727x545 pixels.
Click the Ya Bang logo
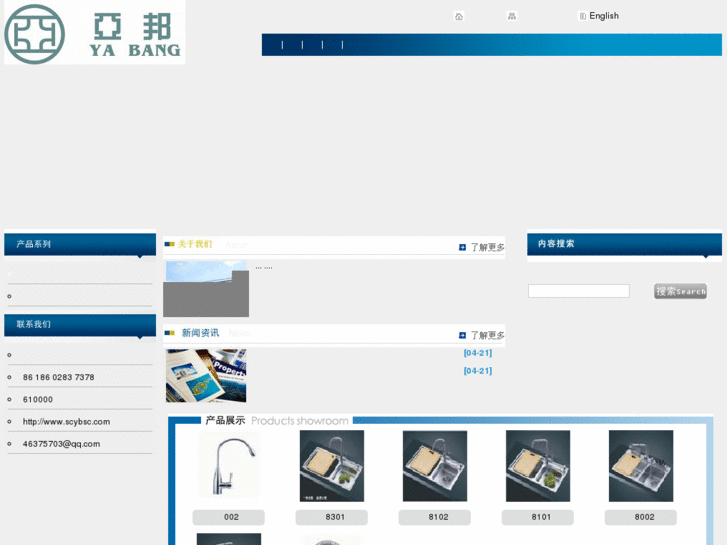95,32
